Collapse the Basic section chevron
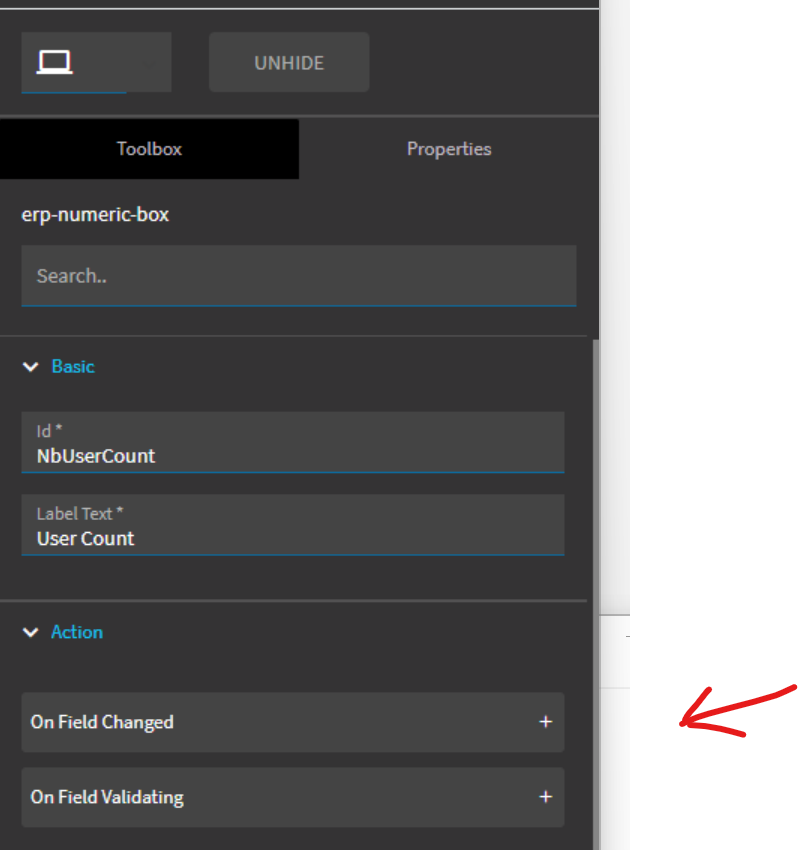Image resolution: width=798 pixels, height=850 pixels. (x=31, y=367)
